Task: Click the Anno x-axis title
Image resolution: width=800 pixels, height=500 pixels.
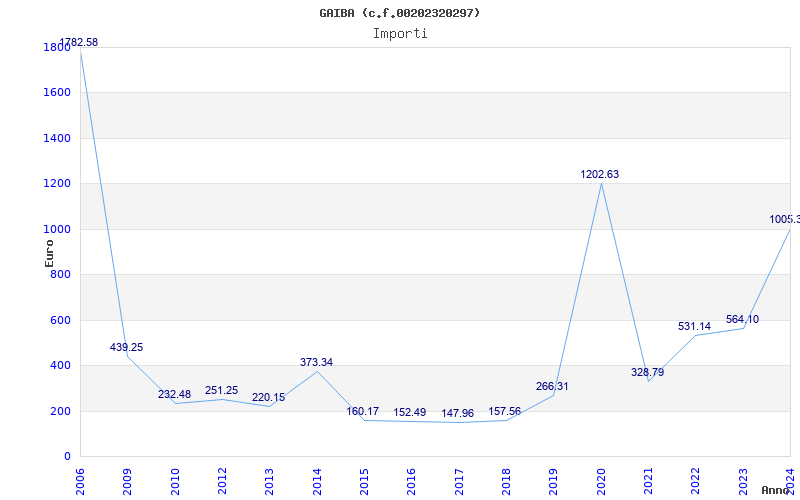Action: tap(775, 490)
